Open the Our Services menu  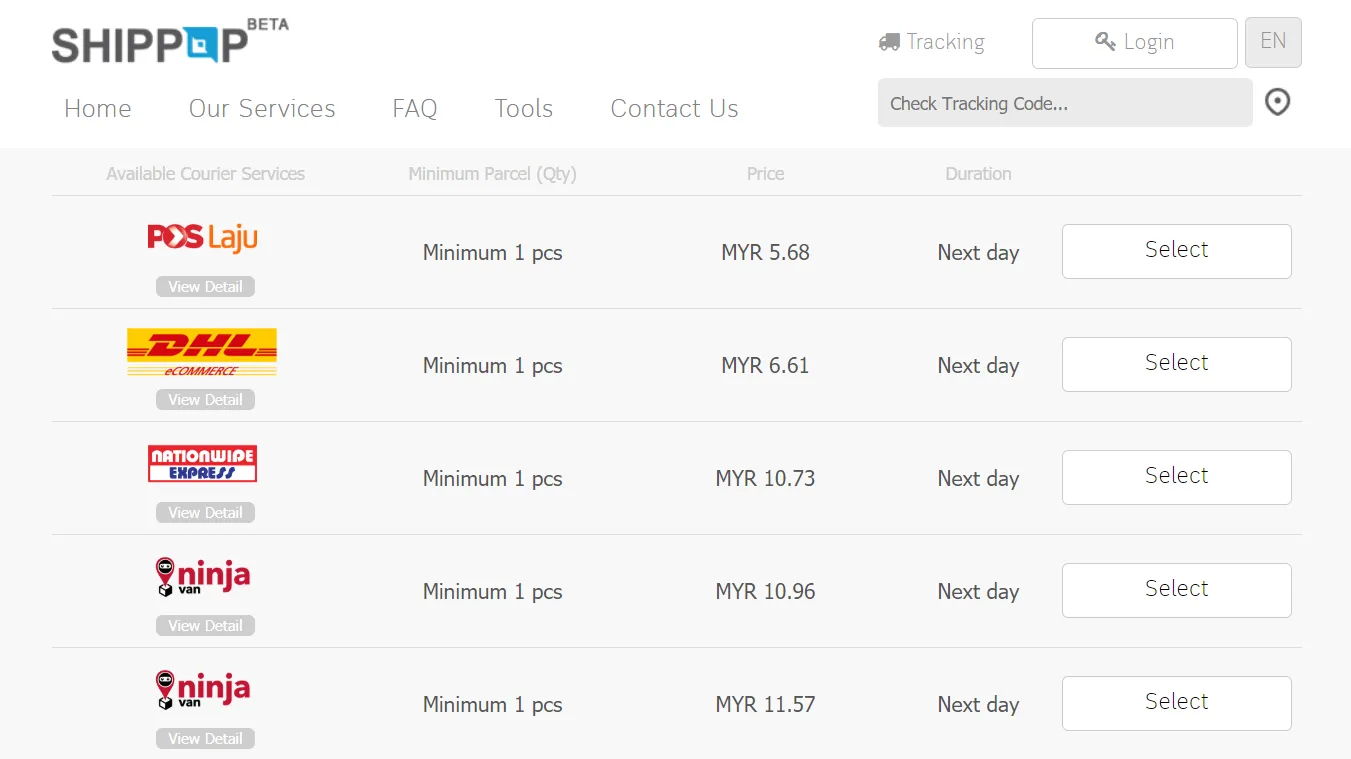coord(262,108)
